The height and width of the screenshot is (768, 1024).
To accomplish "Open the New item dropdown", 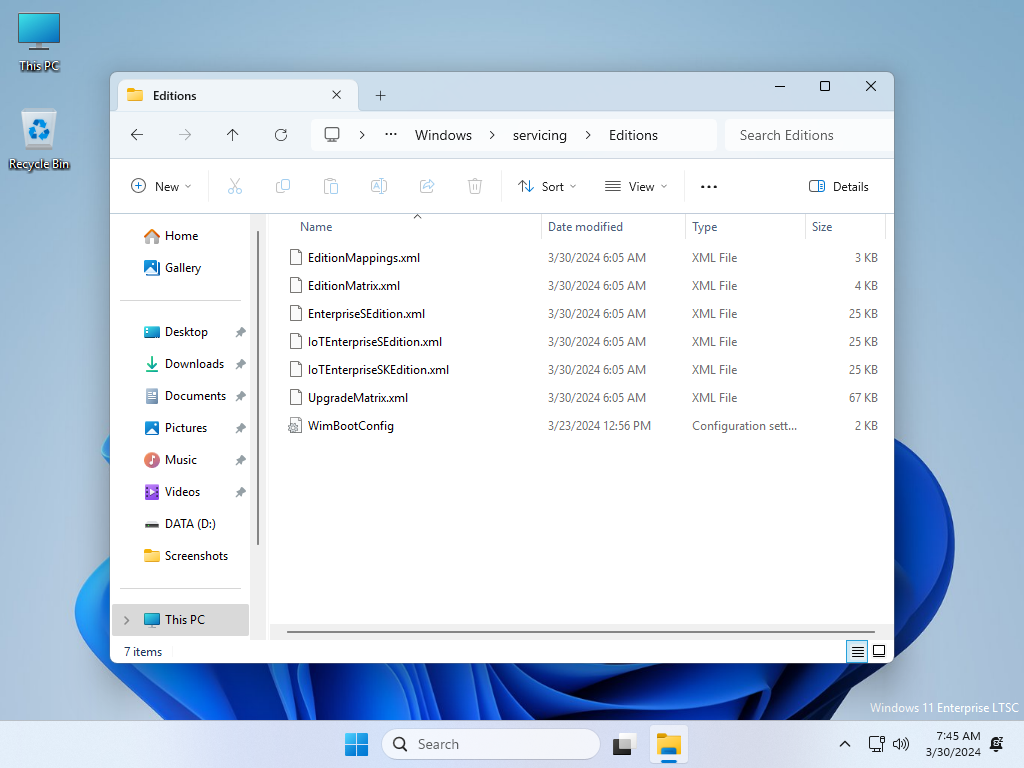I will (161, 187).
